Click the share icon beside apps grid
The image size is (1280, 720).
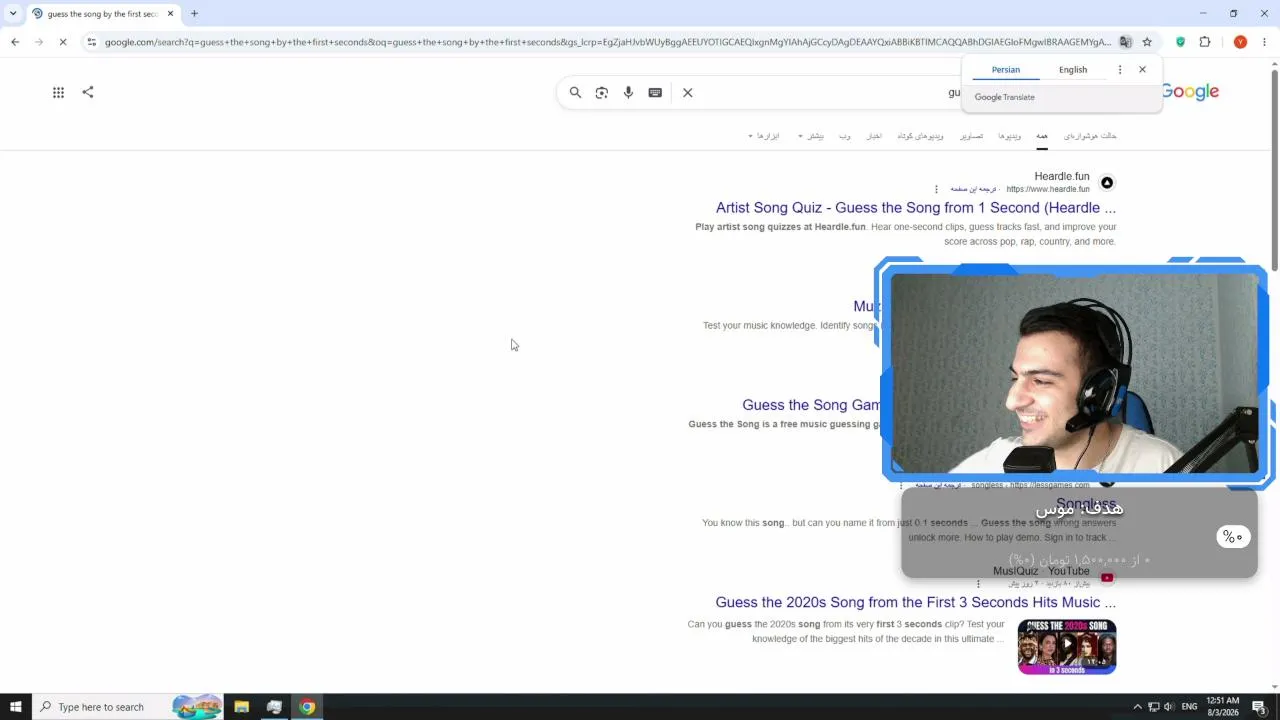click(x=88, y=92)
